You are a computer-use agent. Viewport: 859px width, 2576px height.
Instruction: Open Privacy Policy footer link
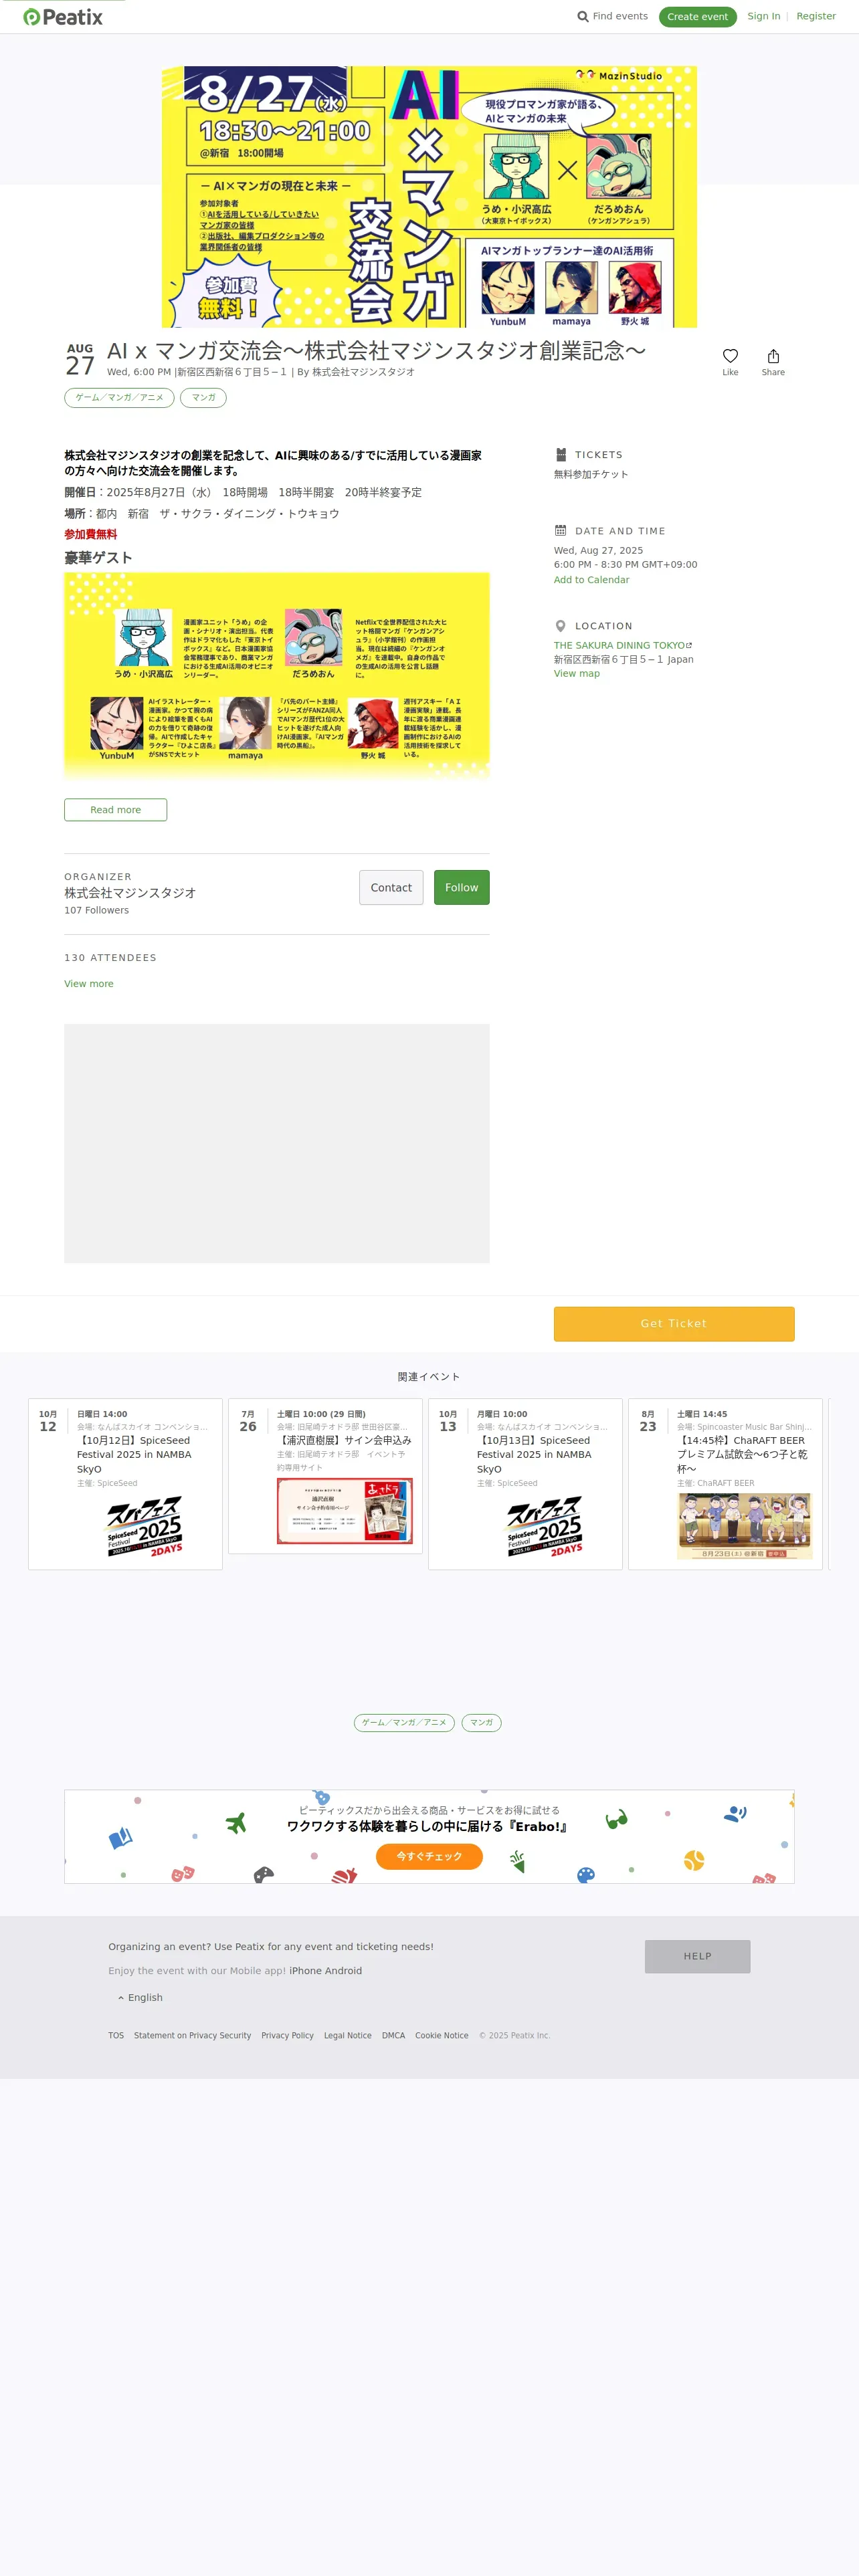287,2036
